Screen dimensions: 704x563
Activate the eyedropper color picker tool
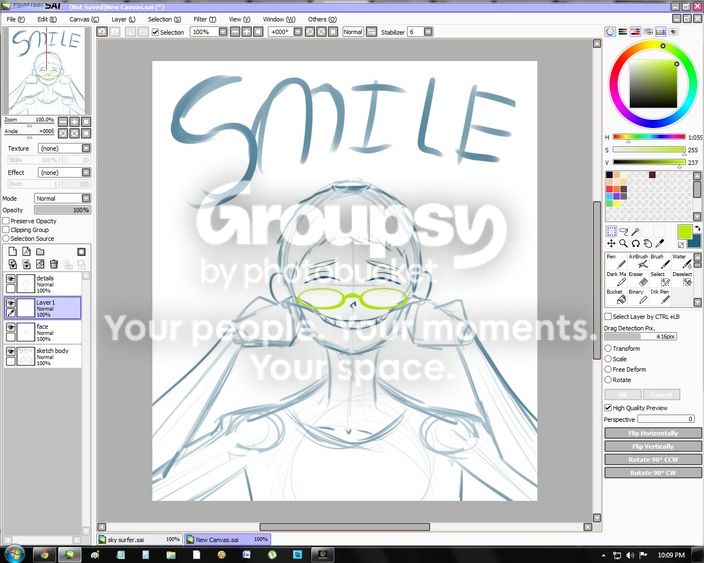pyautogui.click(x=660, y=243)
